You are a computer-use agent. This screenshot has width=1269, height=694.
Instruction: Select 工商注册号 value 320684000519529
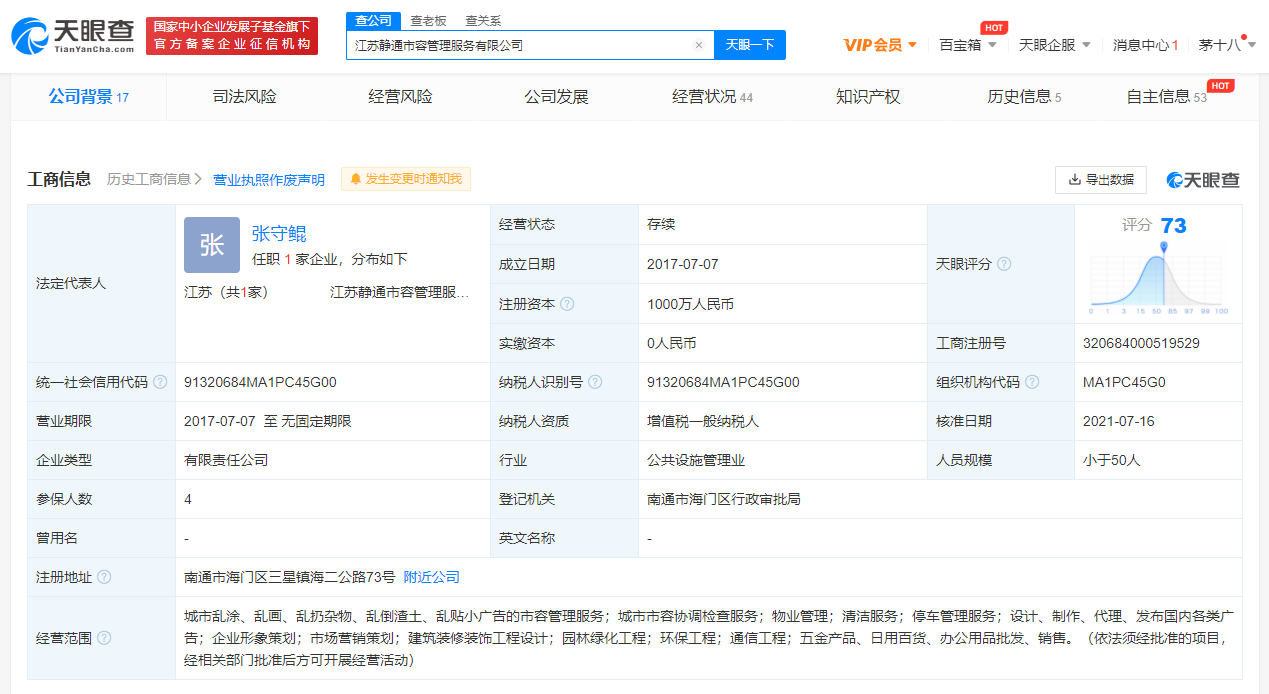click(1141, 343)
